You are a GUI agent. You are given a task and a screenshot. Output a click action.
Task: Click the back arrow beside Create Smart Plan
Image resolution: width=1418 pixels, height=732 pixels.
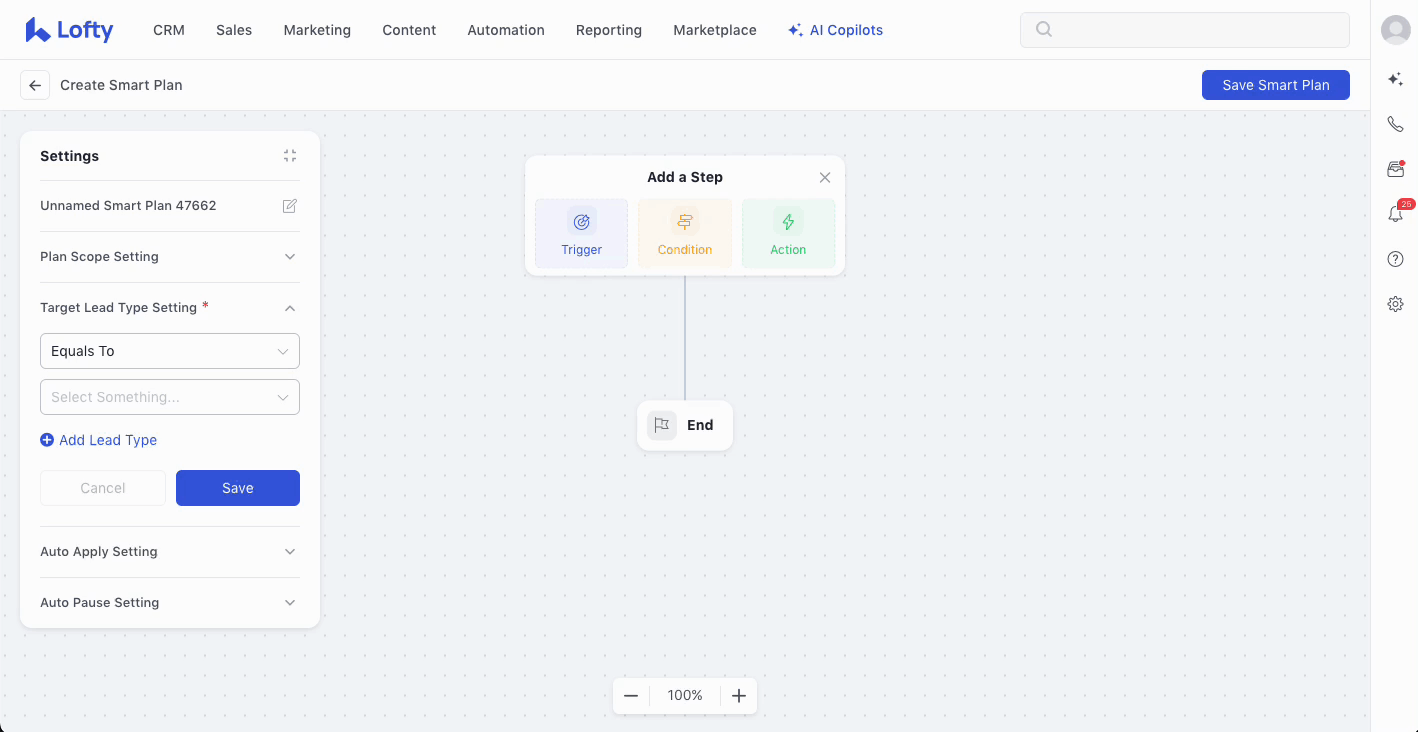pos(35,85)
